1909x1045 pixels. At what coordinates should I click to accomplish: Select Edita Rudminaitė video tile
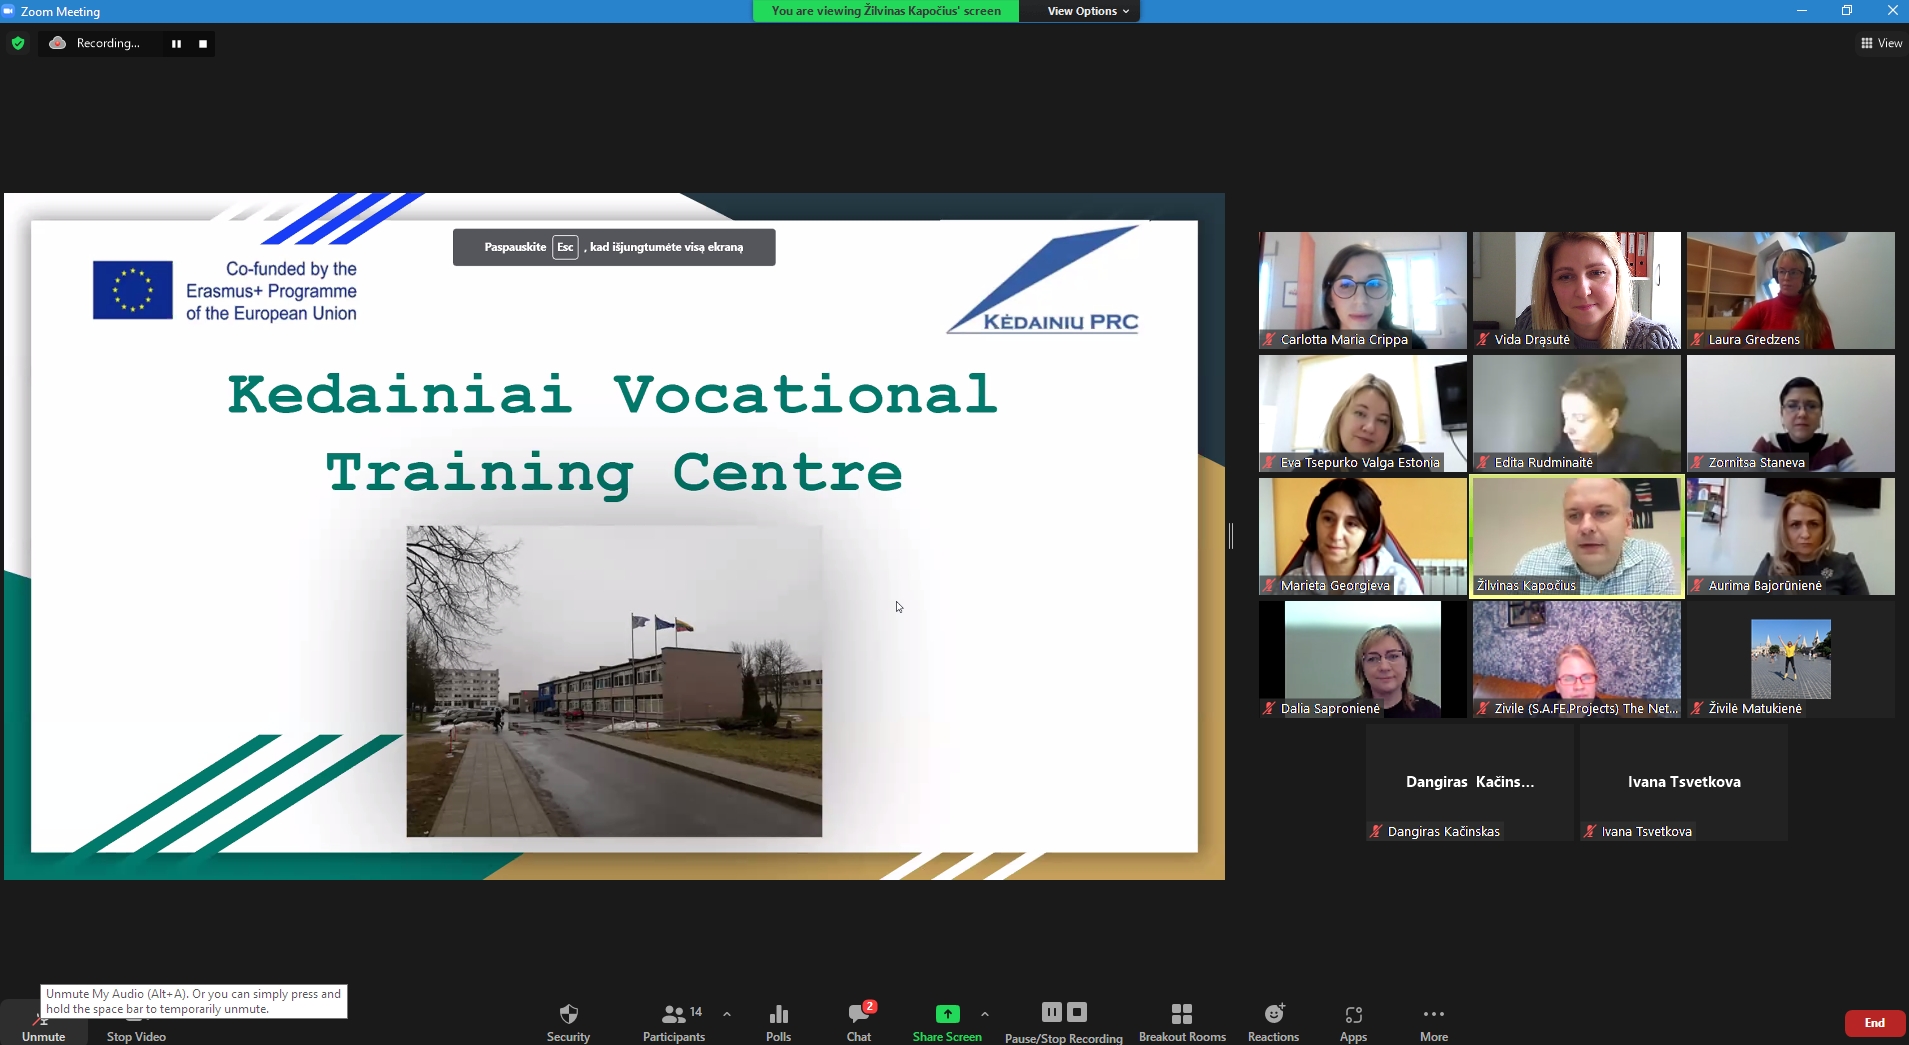[x=1577, y=413]
